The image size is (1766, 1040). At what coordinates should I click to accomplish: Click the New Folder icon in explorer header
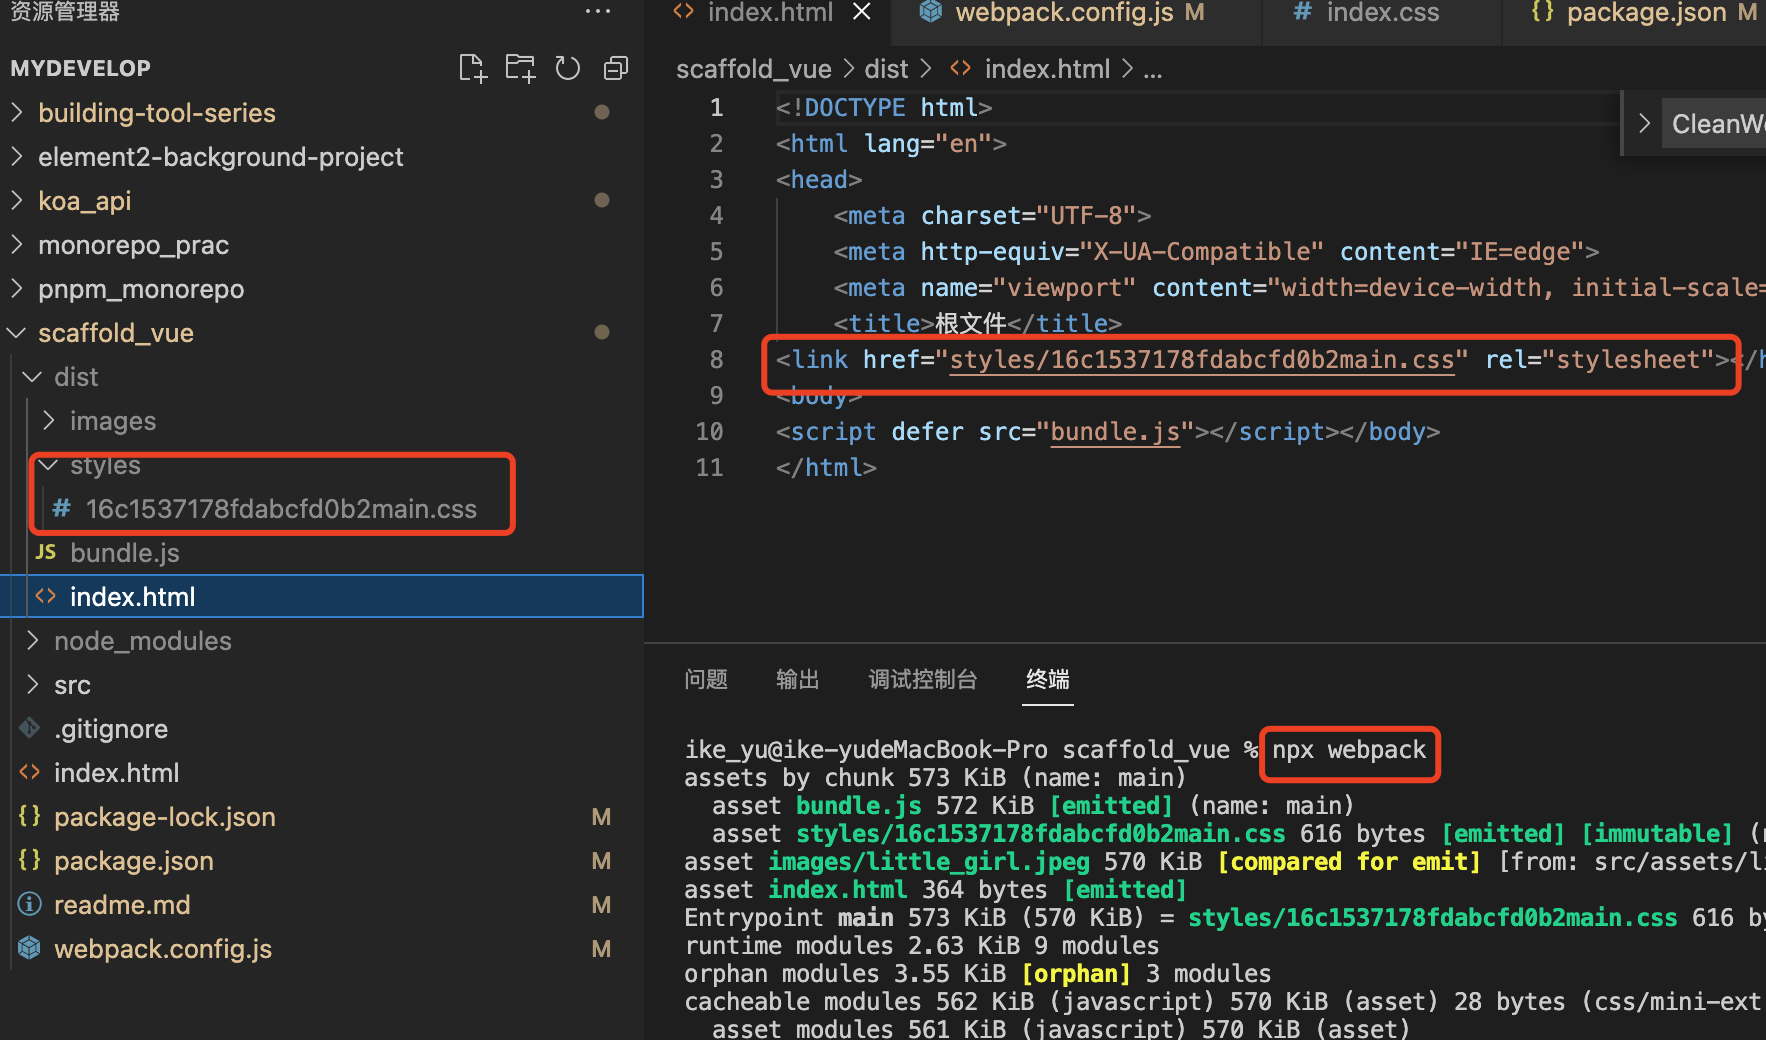click(520, 68)
